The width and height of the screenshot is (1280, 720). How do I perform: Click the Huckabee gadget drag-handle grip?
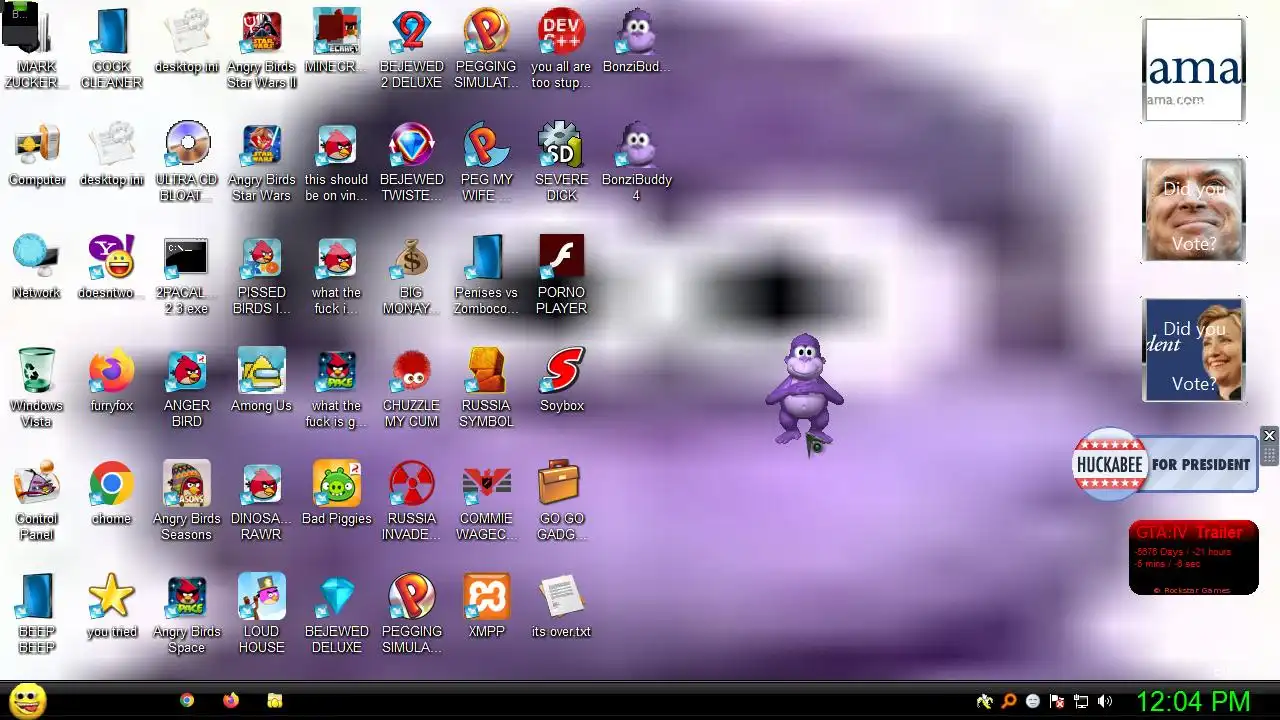click(x=1269, y=455)
